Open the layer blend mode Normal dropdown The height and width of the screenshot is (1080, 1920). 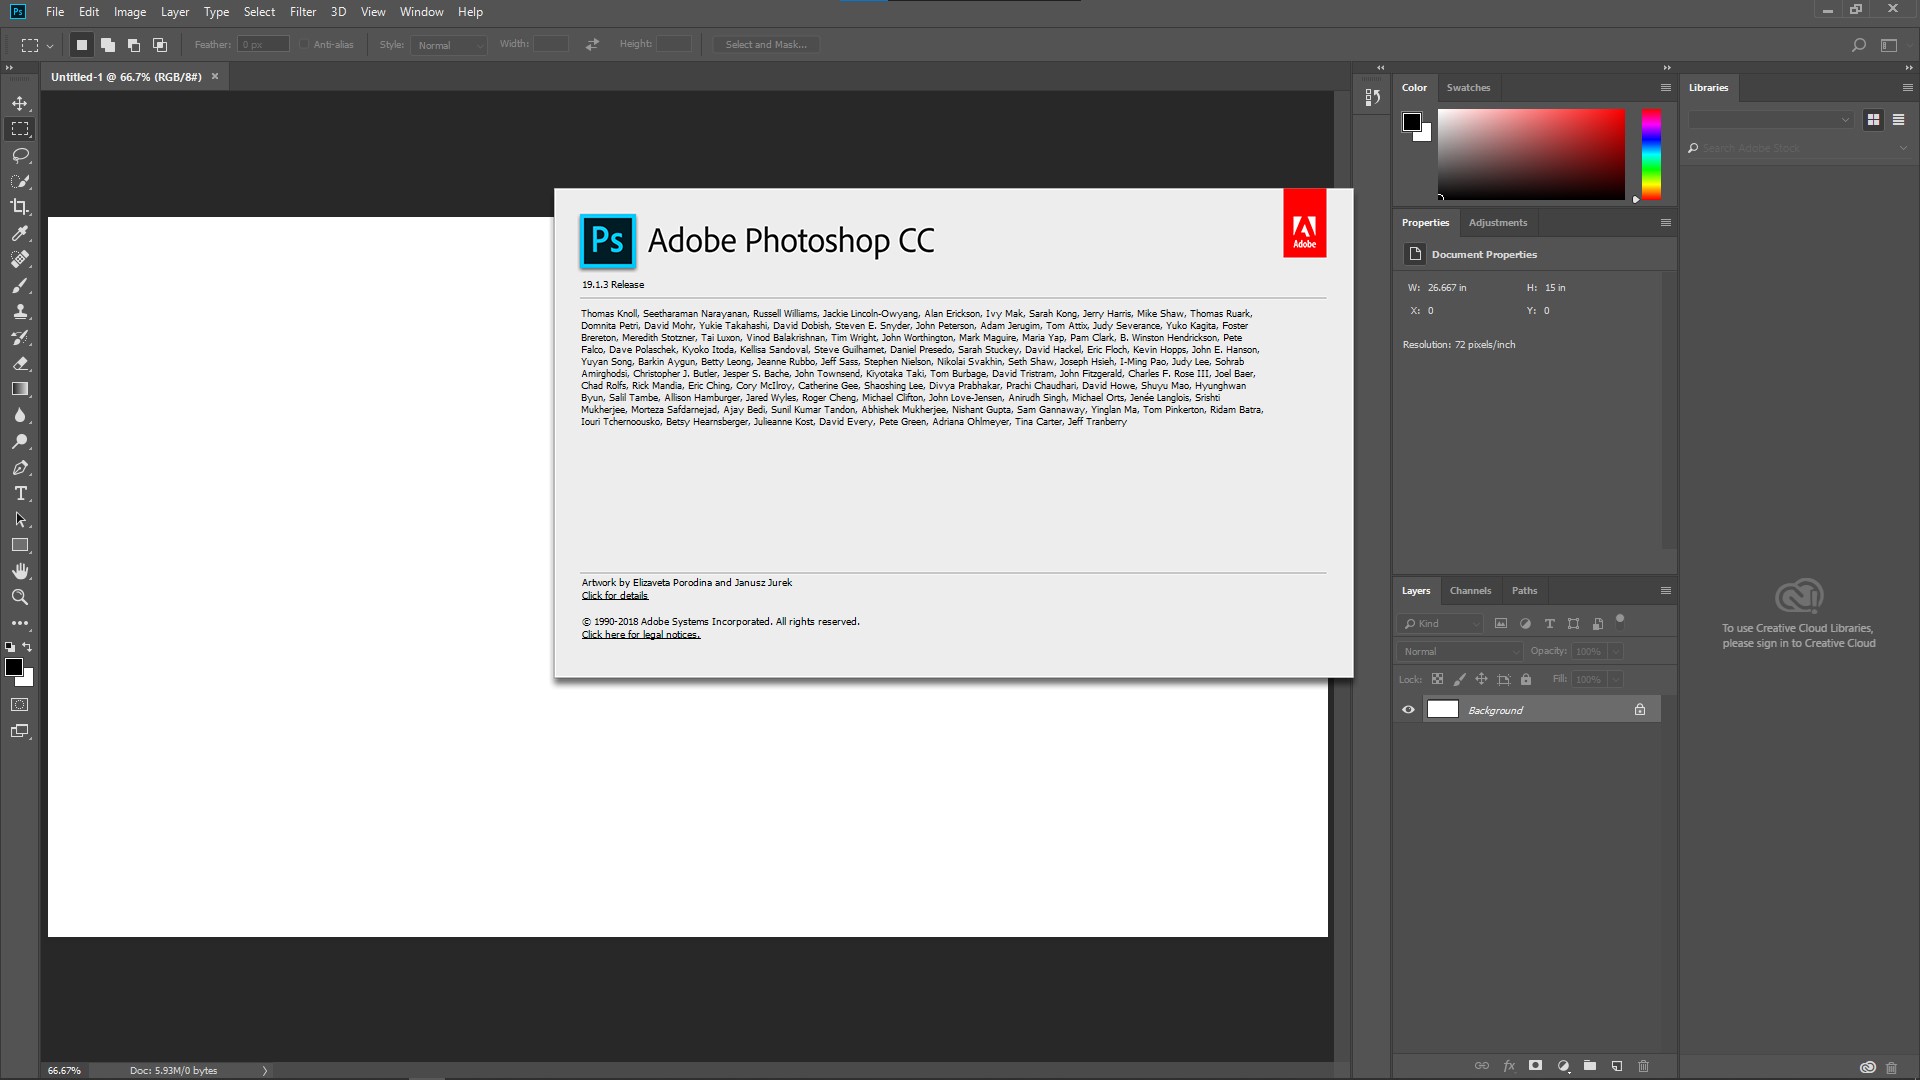pyautogui.click(x=1459, y=651)
